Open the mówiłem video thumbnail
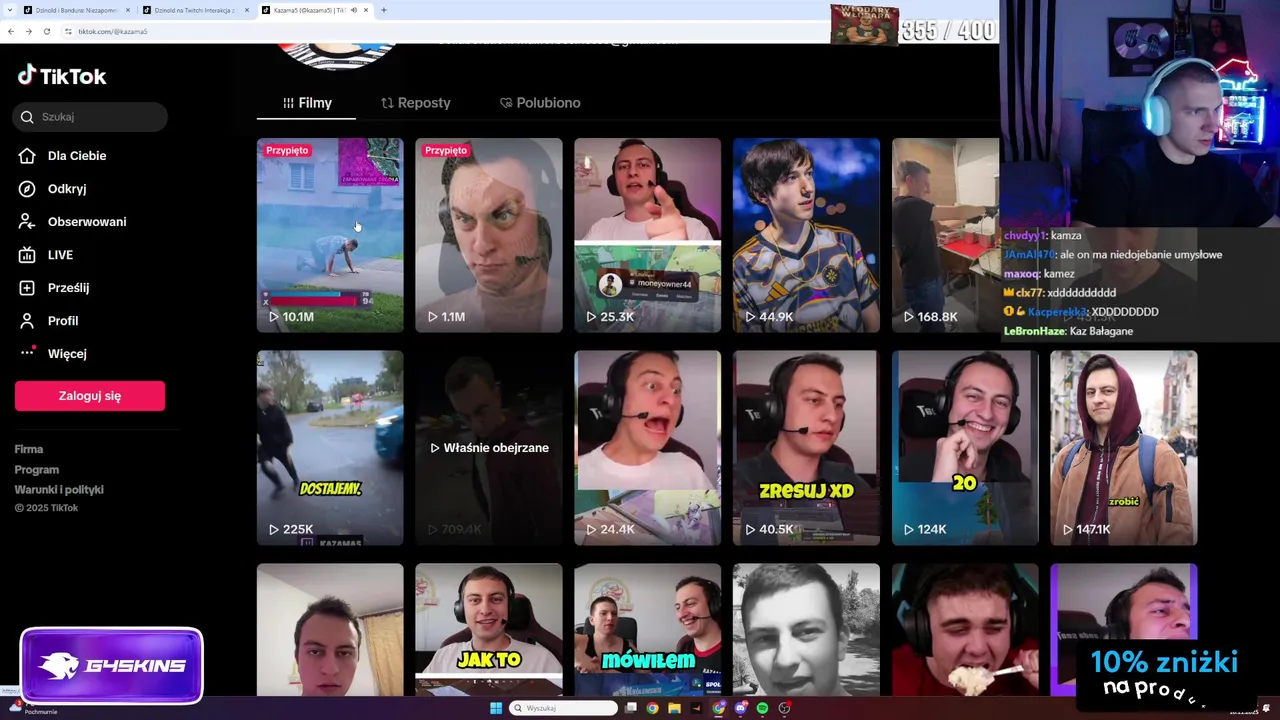Screen dimensions: 1280x720 [x=647, y=629]
